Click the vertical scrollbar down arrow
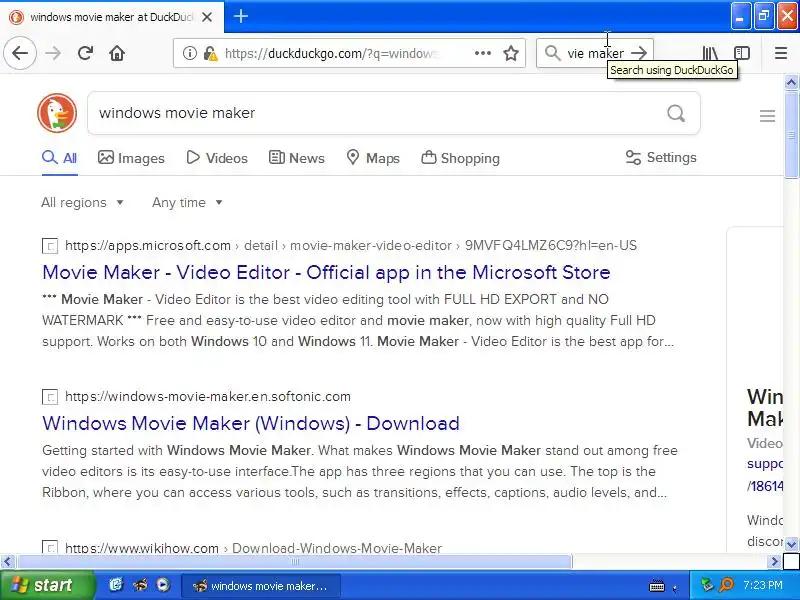Viewport: 800px width, 600px height. coord(791,544)
